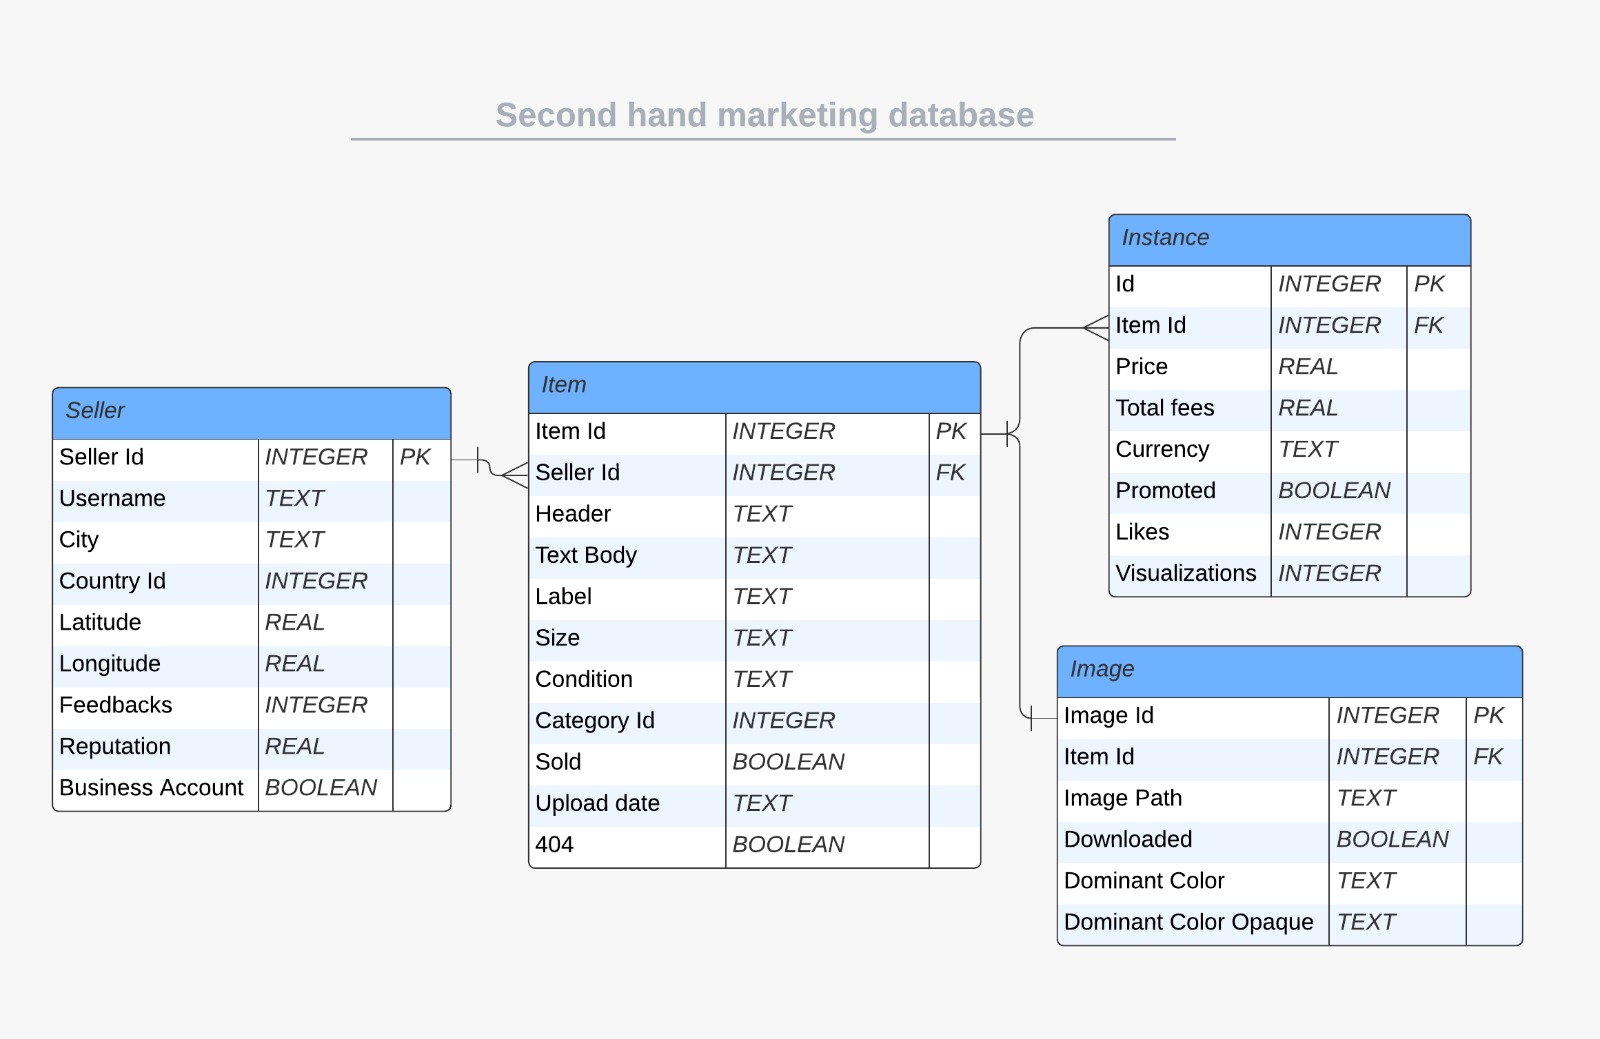Viewport: 1600px width, 1039px height.
Task: Click the BOOLEAN type of Promoted
Action: coord(1334,491)
